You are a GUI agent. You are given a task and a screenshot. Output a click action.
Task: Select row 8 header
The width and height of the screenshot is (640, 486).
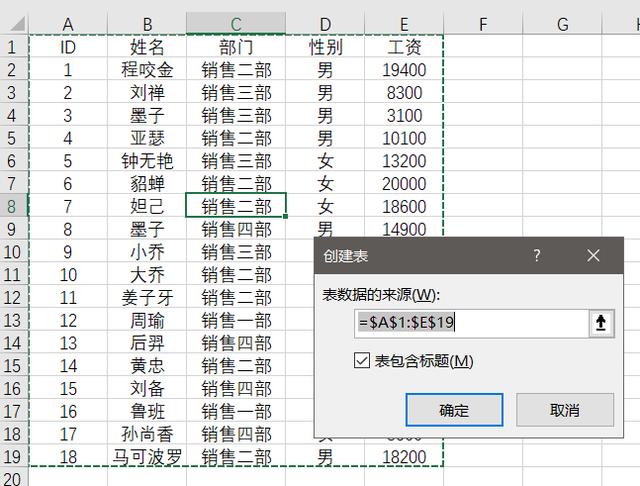click(x=12, y=206)
